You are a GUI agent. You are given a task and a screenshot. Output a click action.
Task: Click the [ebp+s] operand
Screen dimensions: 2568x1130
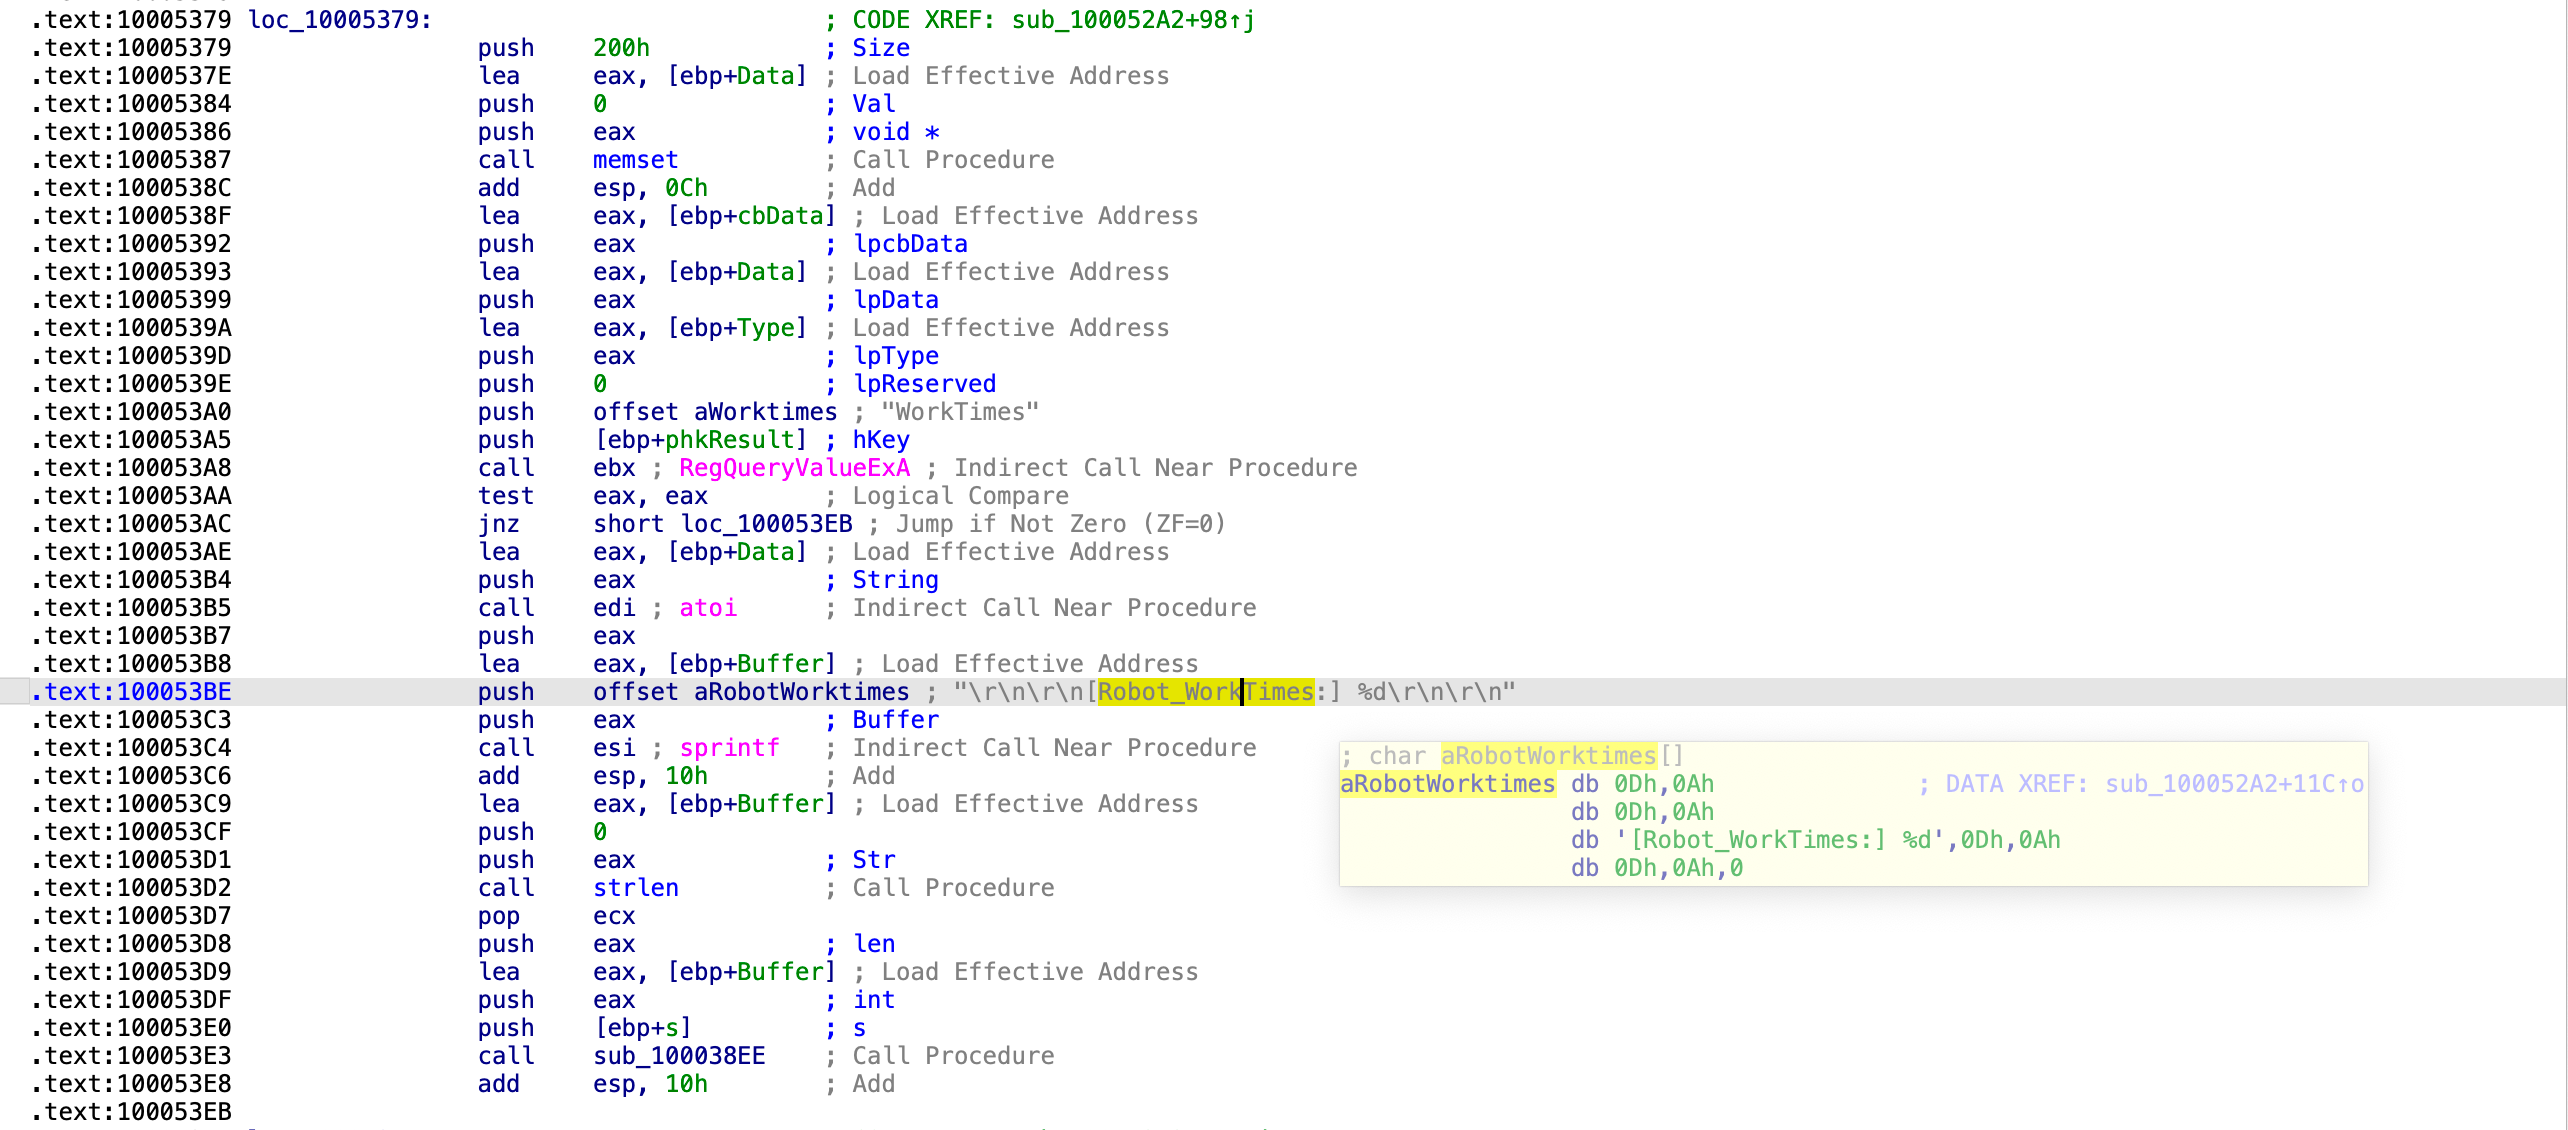[642, 1028]
